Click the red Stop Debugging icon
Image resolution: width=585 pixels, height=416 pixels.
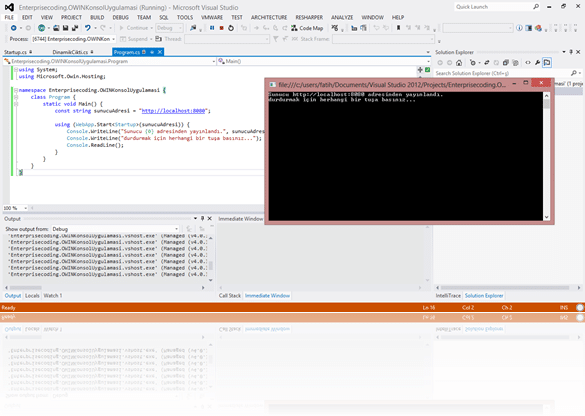click(222, 28)
